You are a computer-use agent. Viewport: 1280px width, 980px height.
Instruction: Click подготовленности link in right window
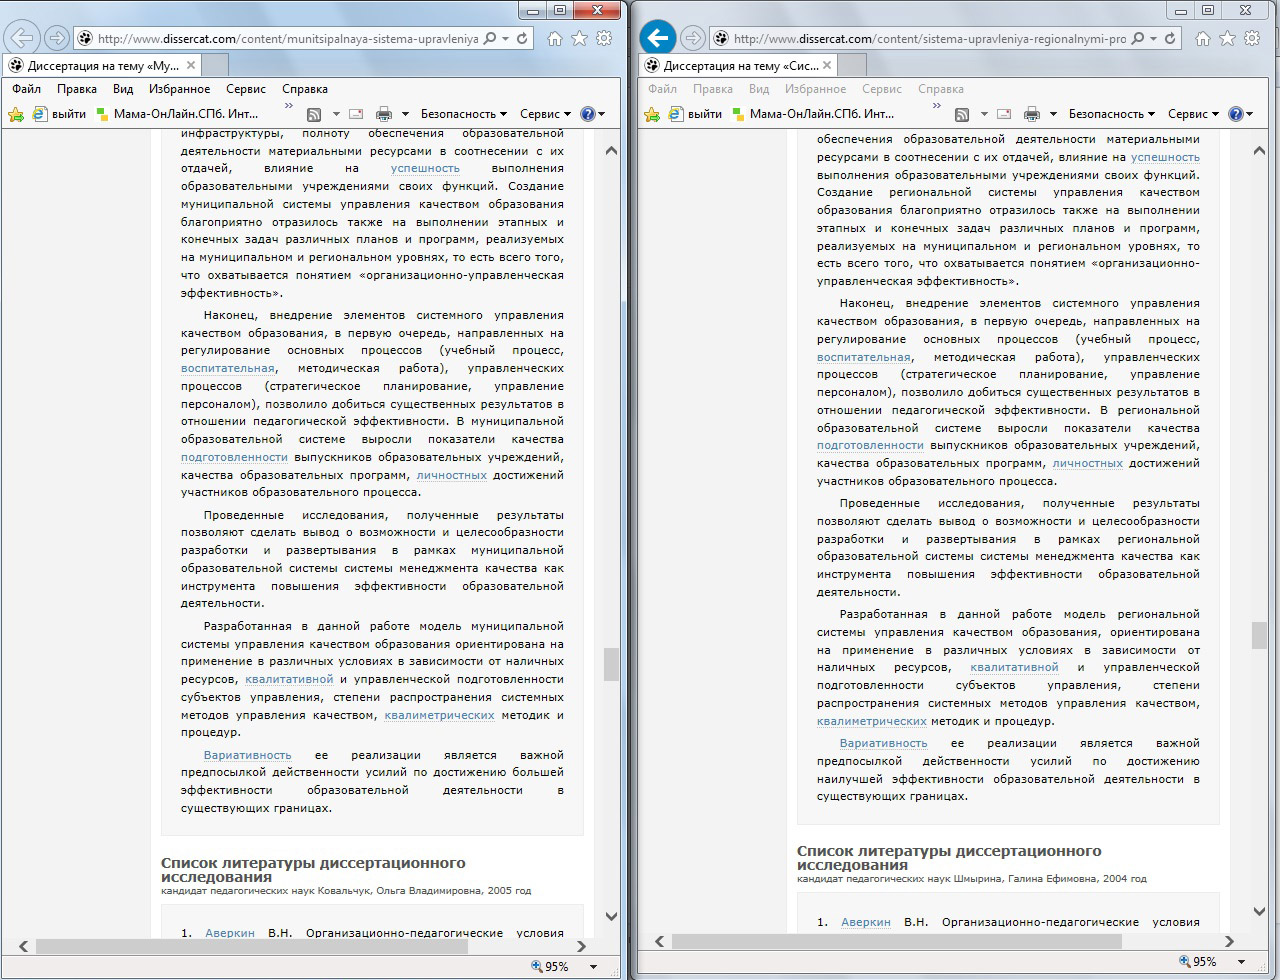[870, 445]
